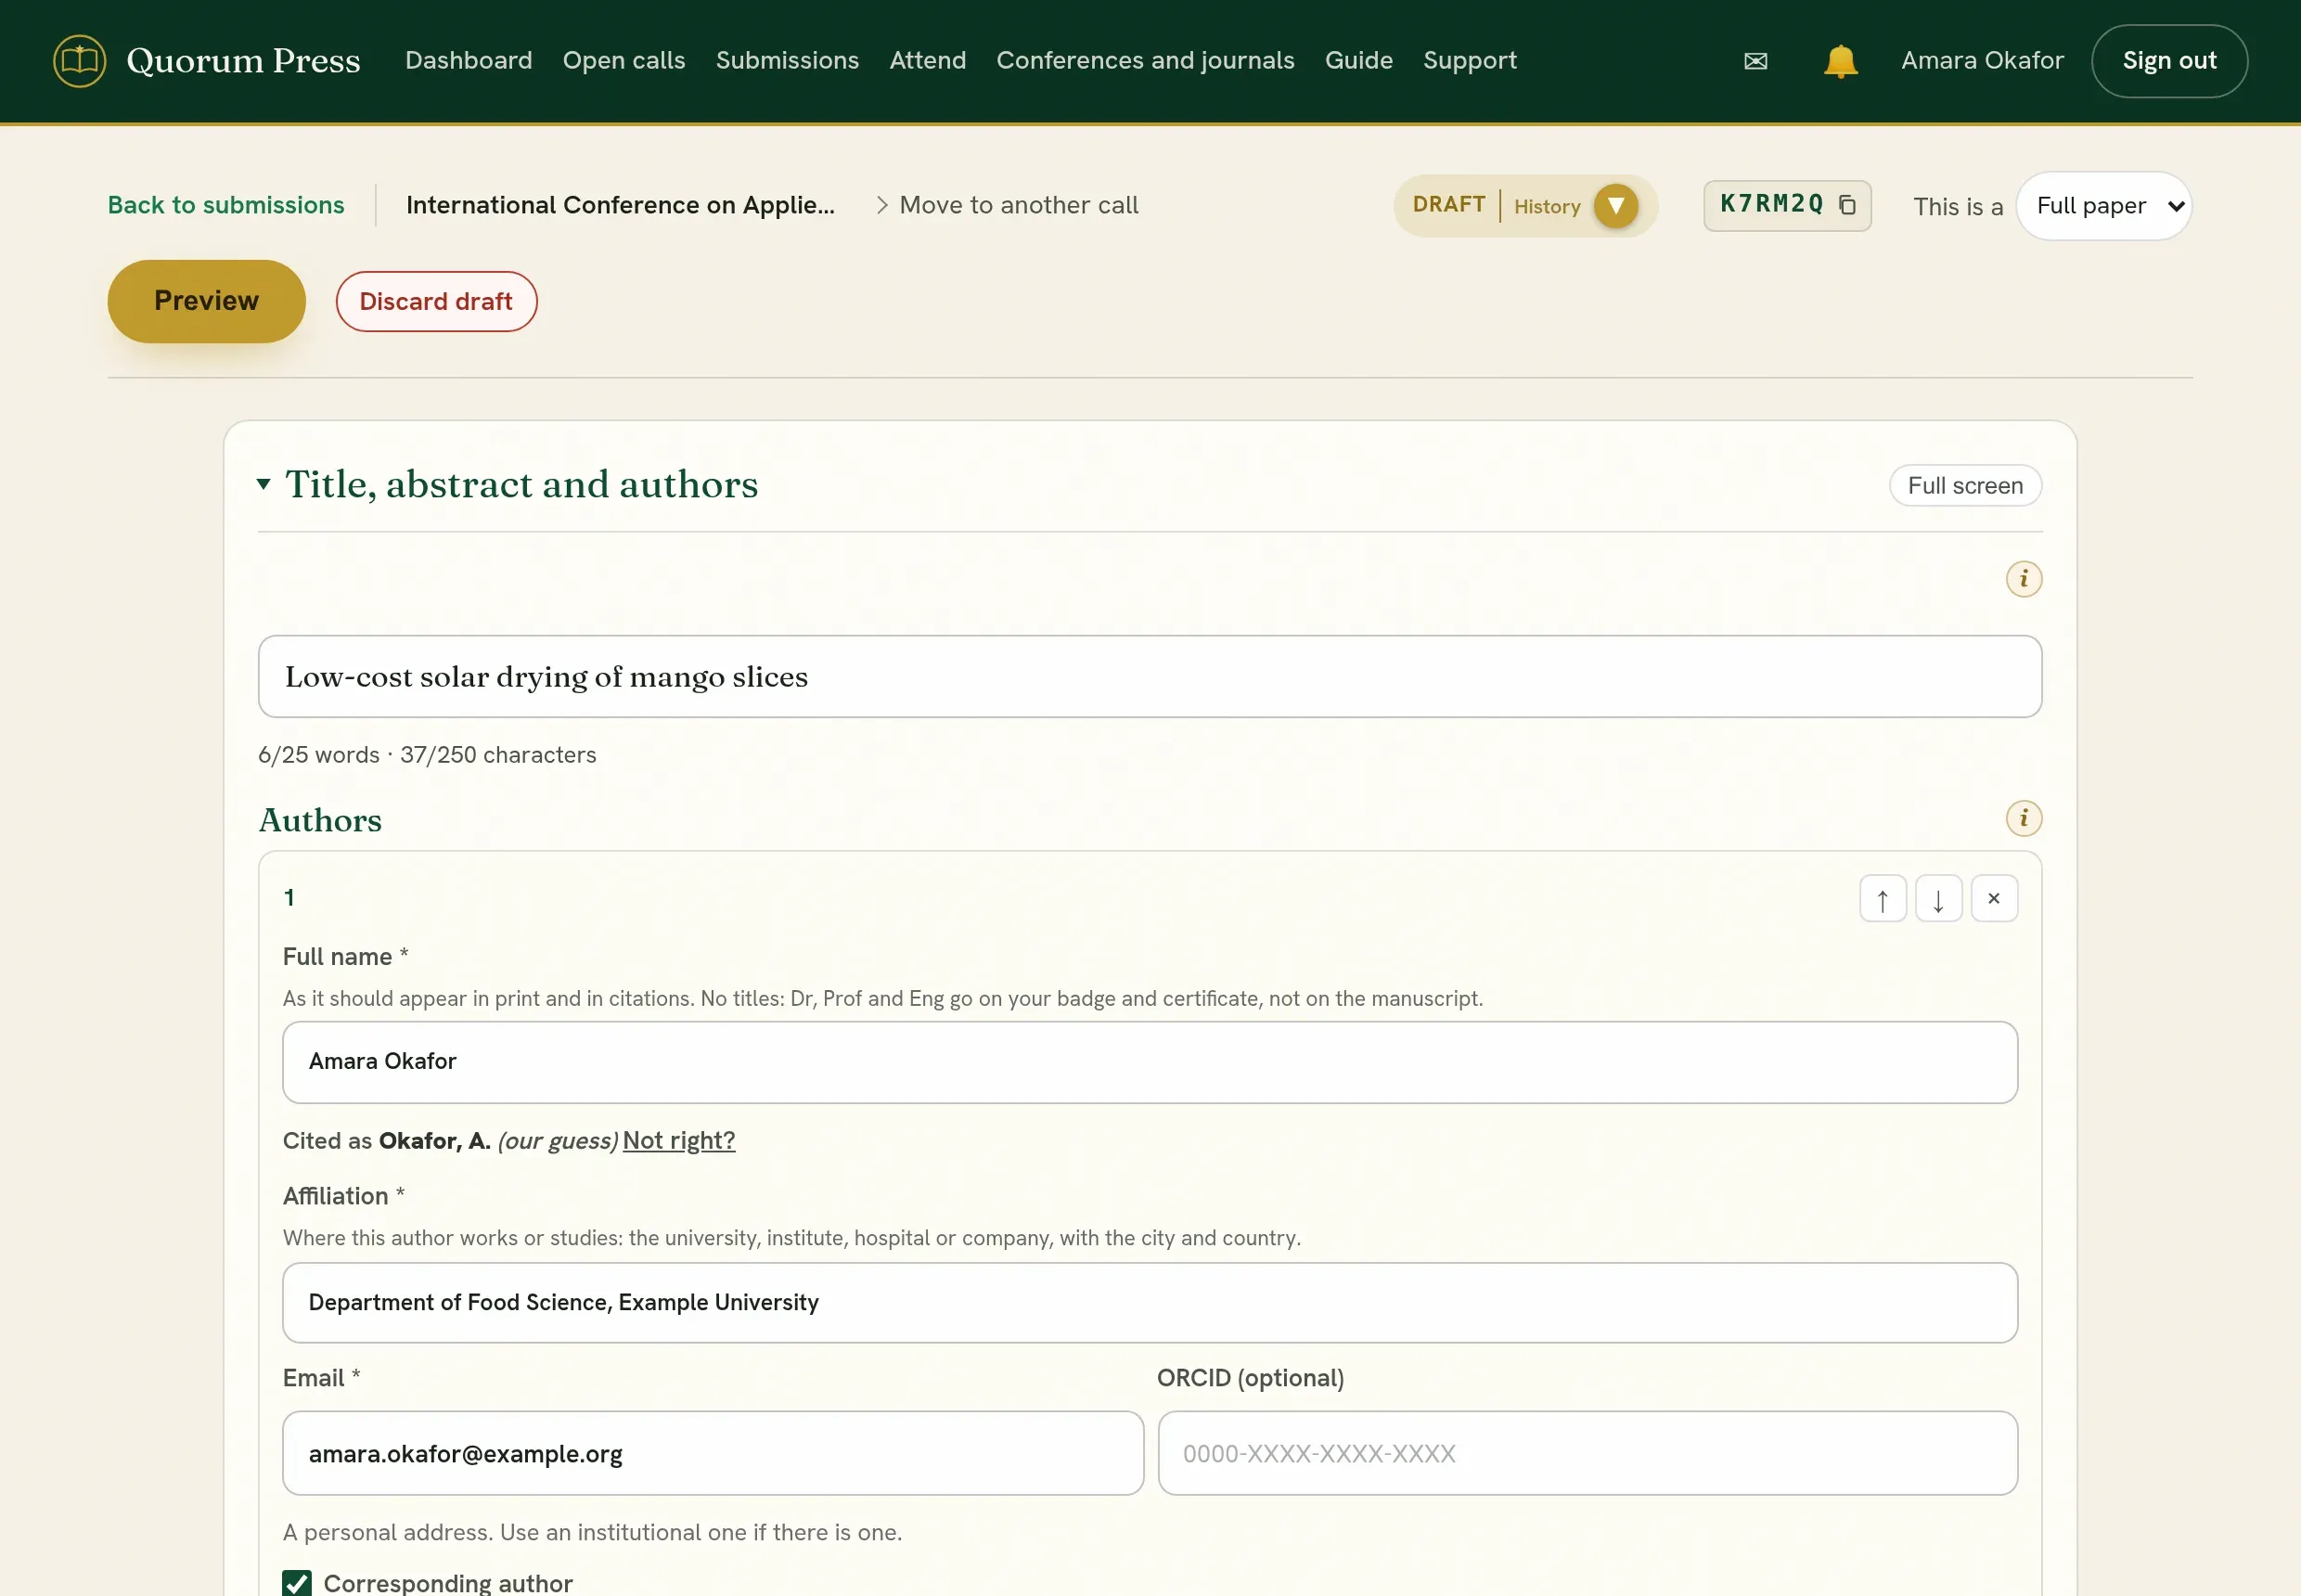Click the 6/25 words character counter
Screen dimensions: 2301x1596
tap(427, 755)
